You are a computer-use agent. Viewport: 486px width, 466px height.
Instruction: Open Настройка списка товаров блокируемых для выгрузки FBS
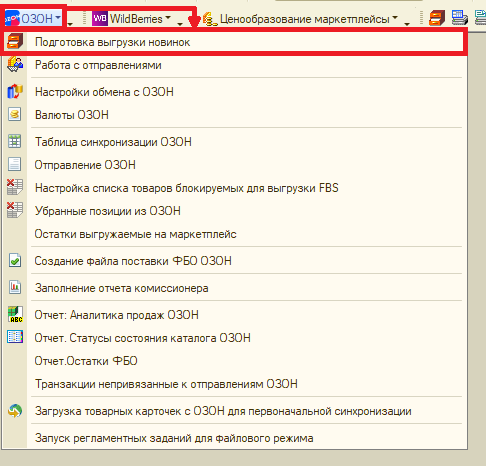[x=187, y=188]
